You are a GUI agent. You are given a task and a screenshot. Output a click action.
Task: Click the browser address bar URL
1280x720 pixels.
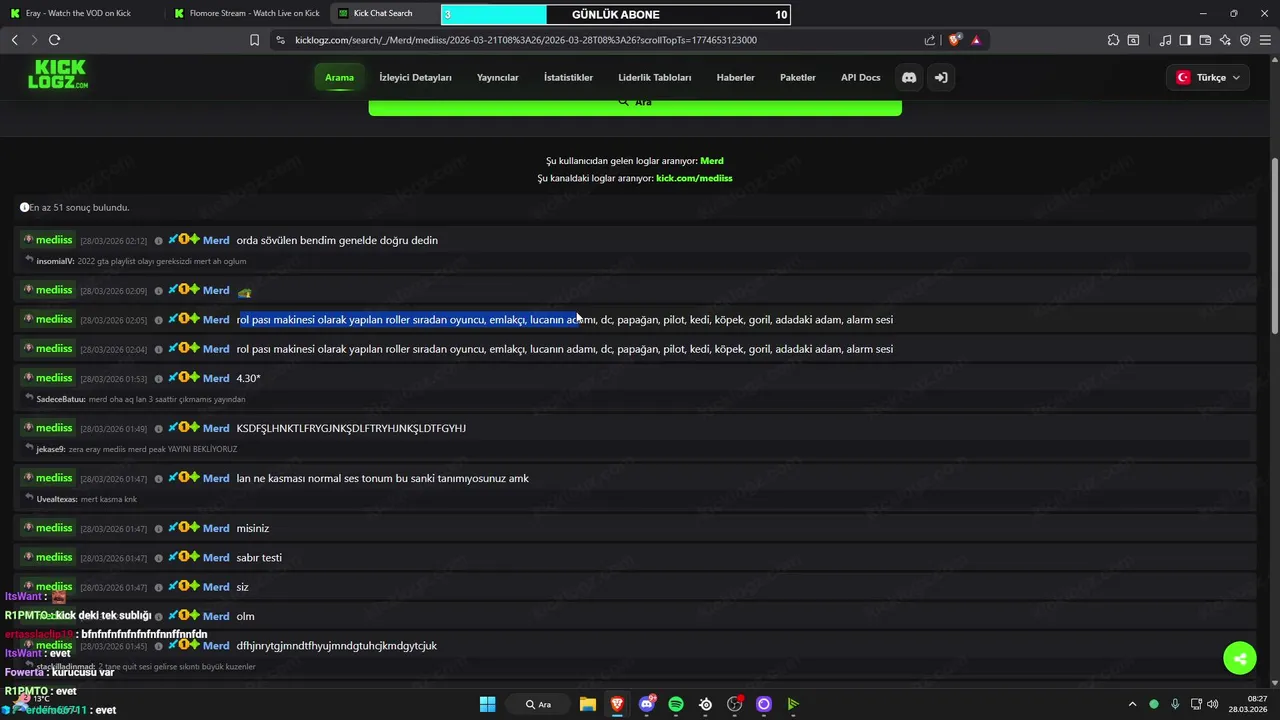pos(525,40)
